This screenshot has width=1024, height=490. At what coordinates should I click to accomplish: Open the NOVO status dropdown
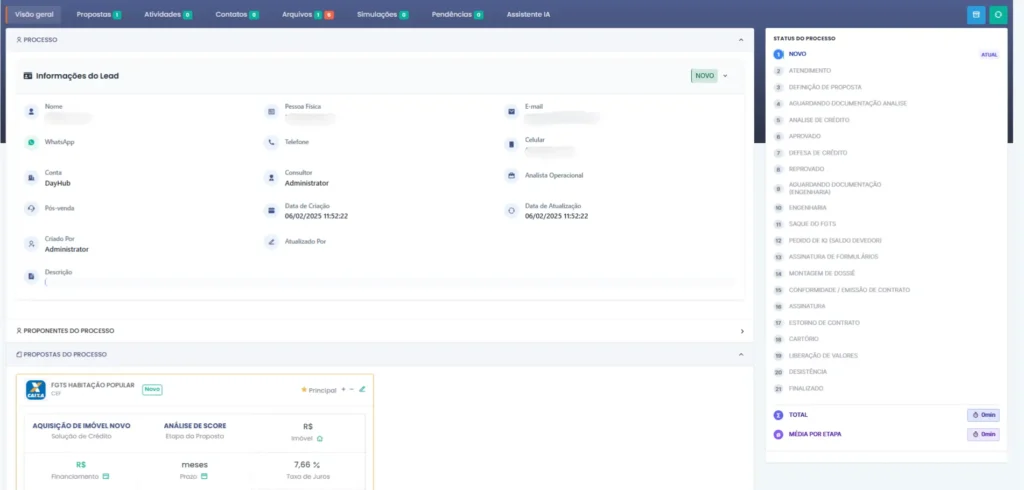coord(724,75)
